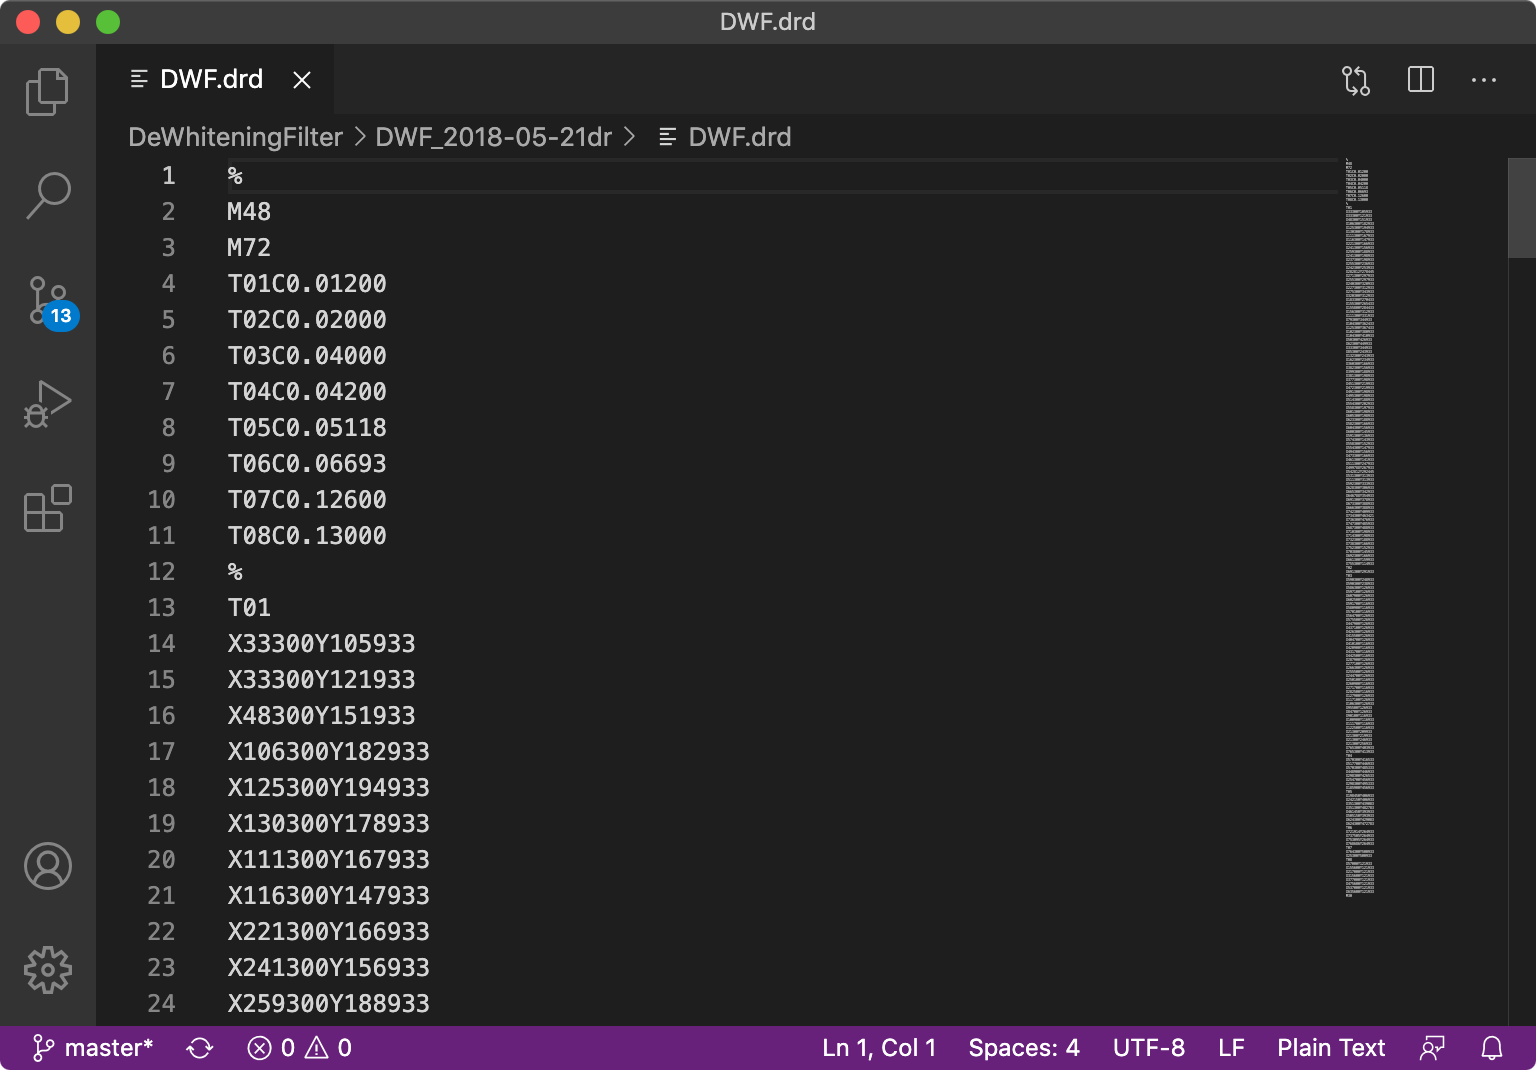Click on text T02C0.02000

pos(307,320)
